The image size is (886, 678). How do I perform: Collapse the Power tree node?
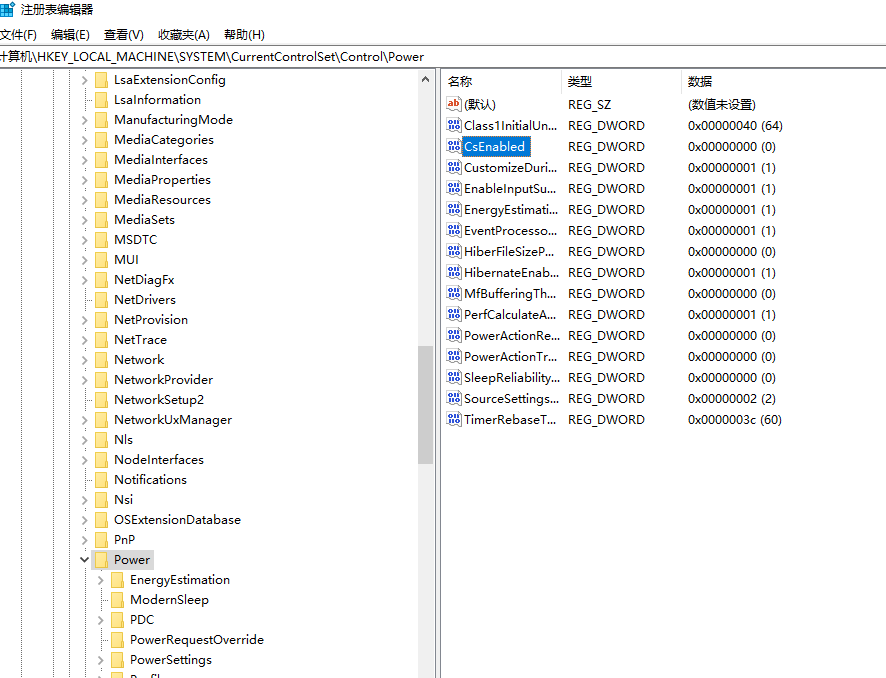[x=84, y=559]
